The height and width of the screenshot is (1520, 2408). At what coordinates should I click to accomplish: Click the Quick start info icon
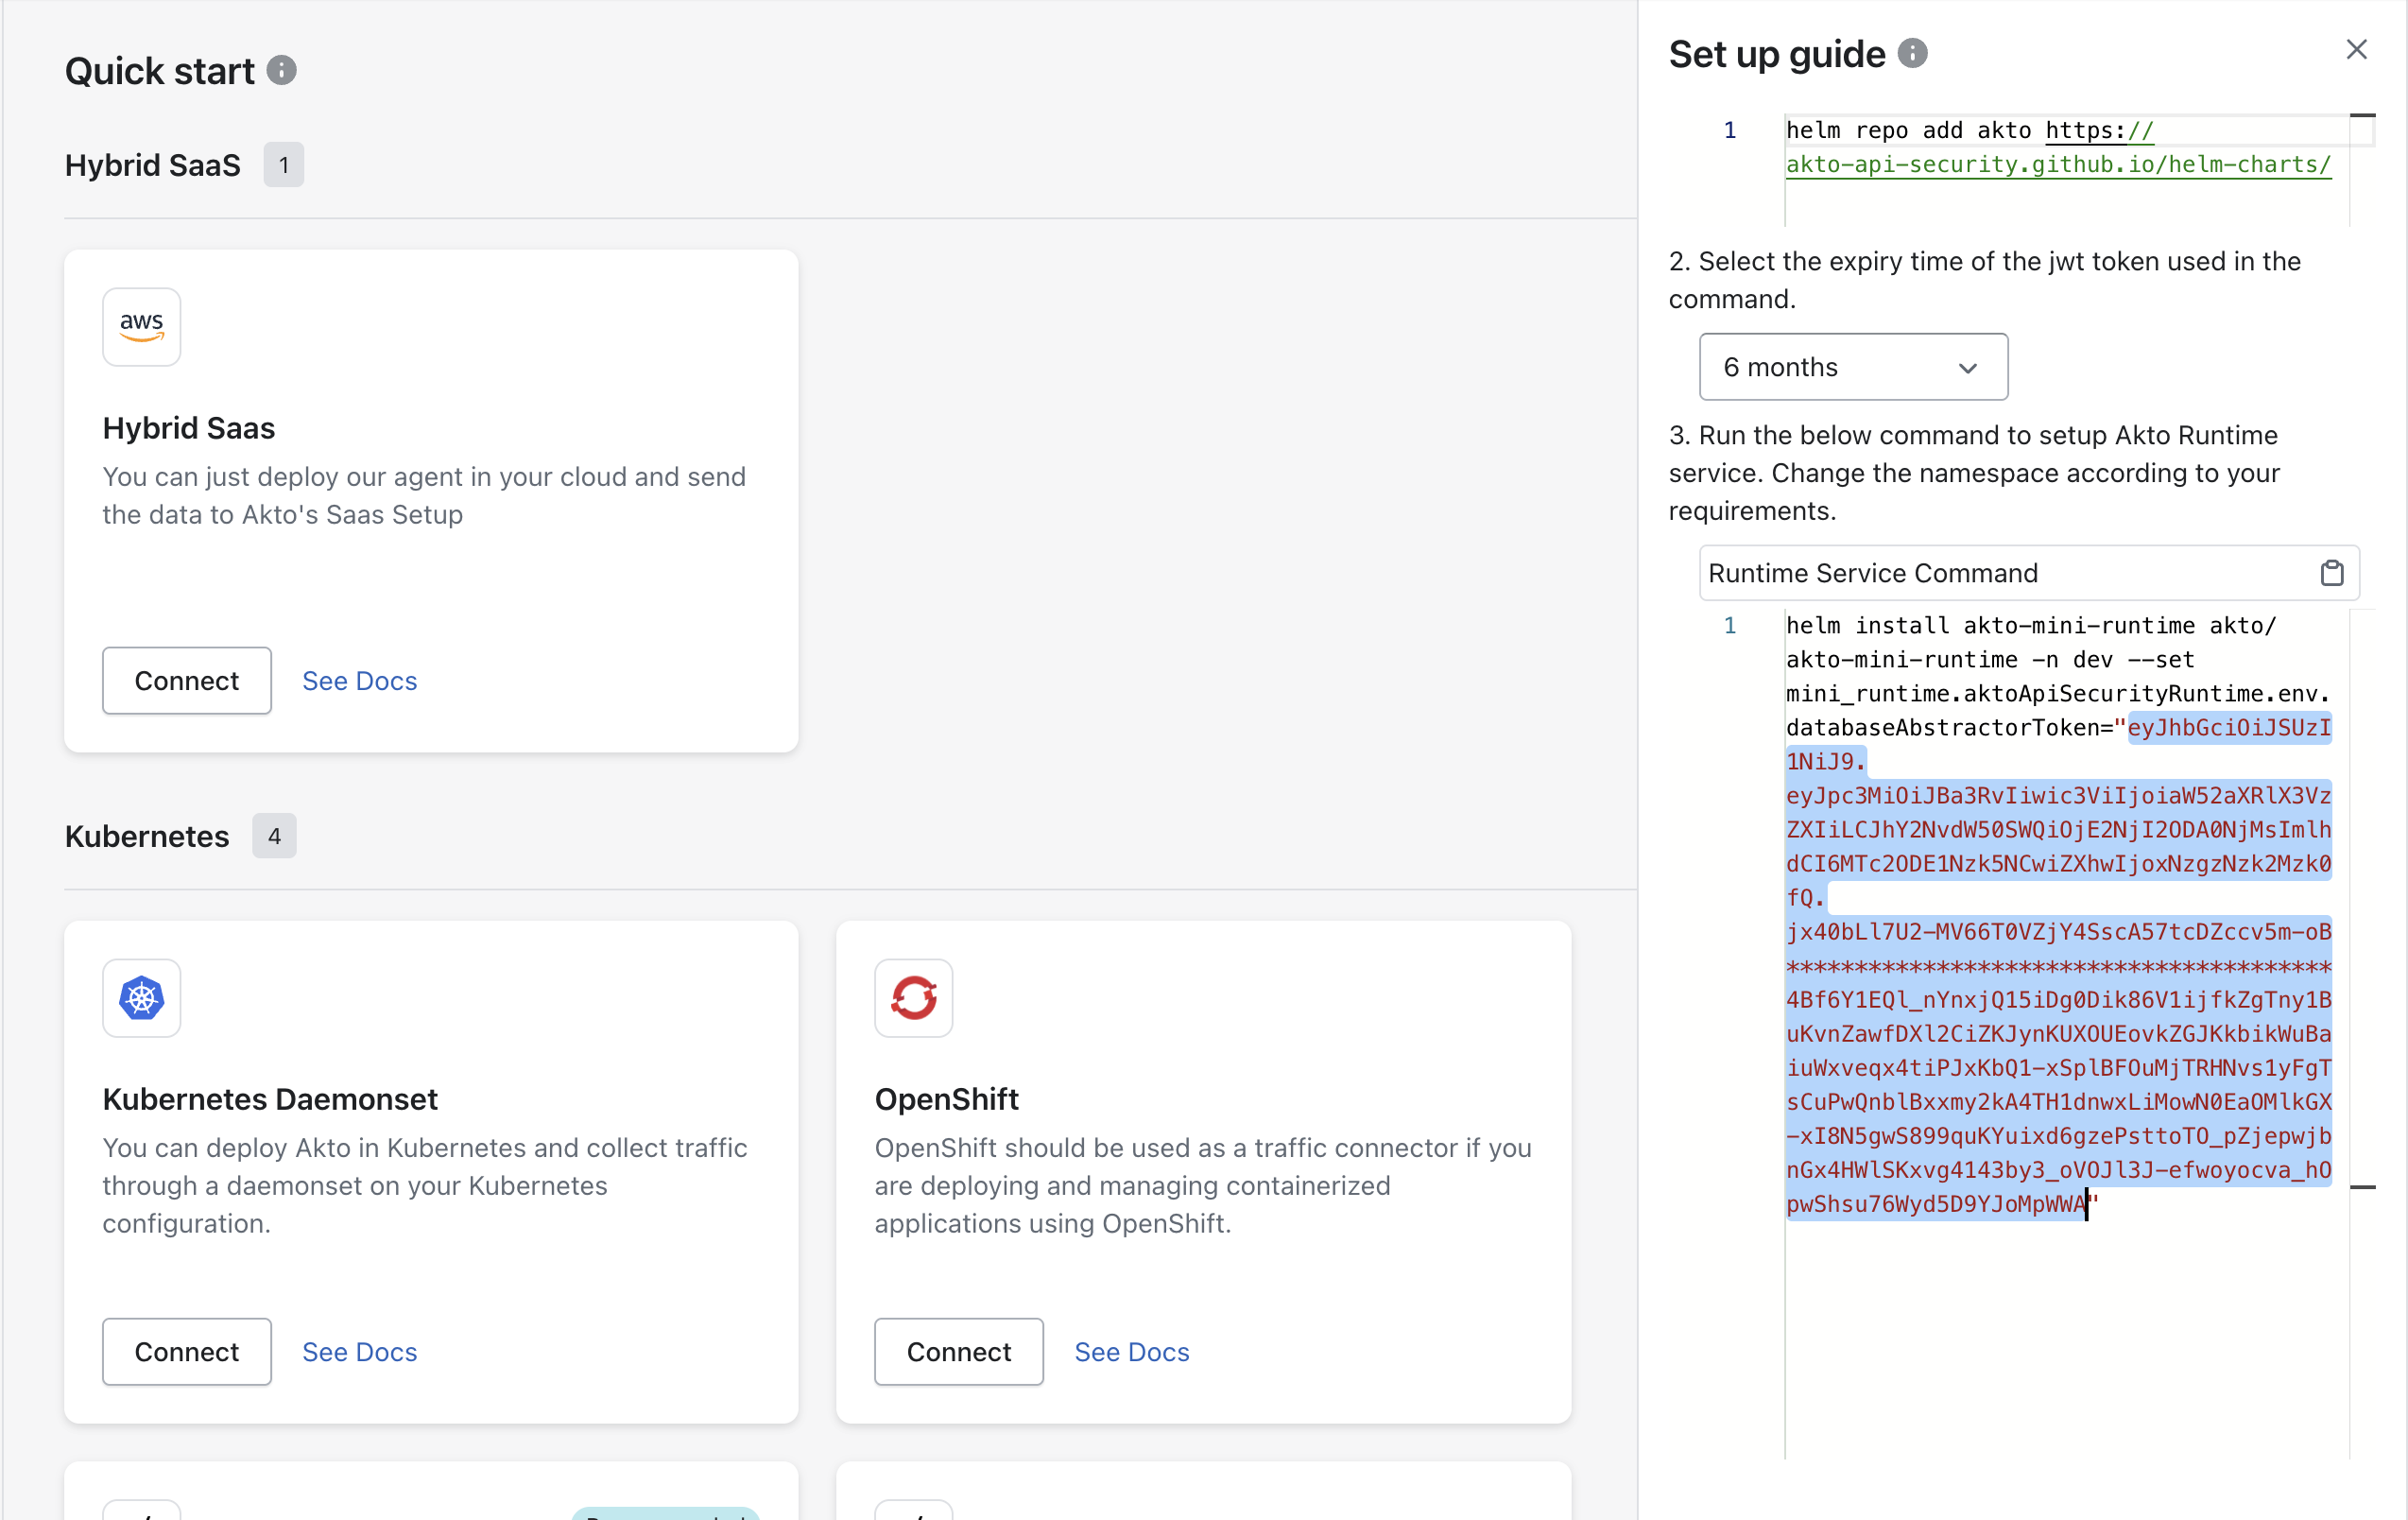[x=282, y=71]
